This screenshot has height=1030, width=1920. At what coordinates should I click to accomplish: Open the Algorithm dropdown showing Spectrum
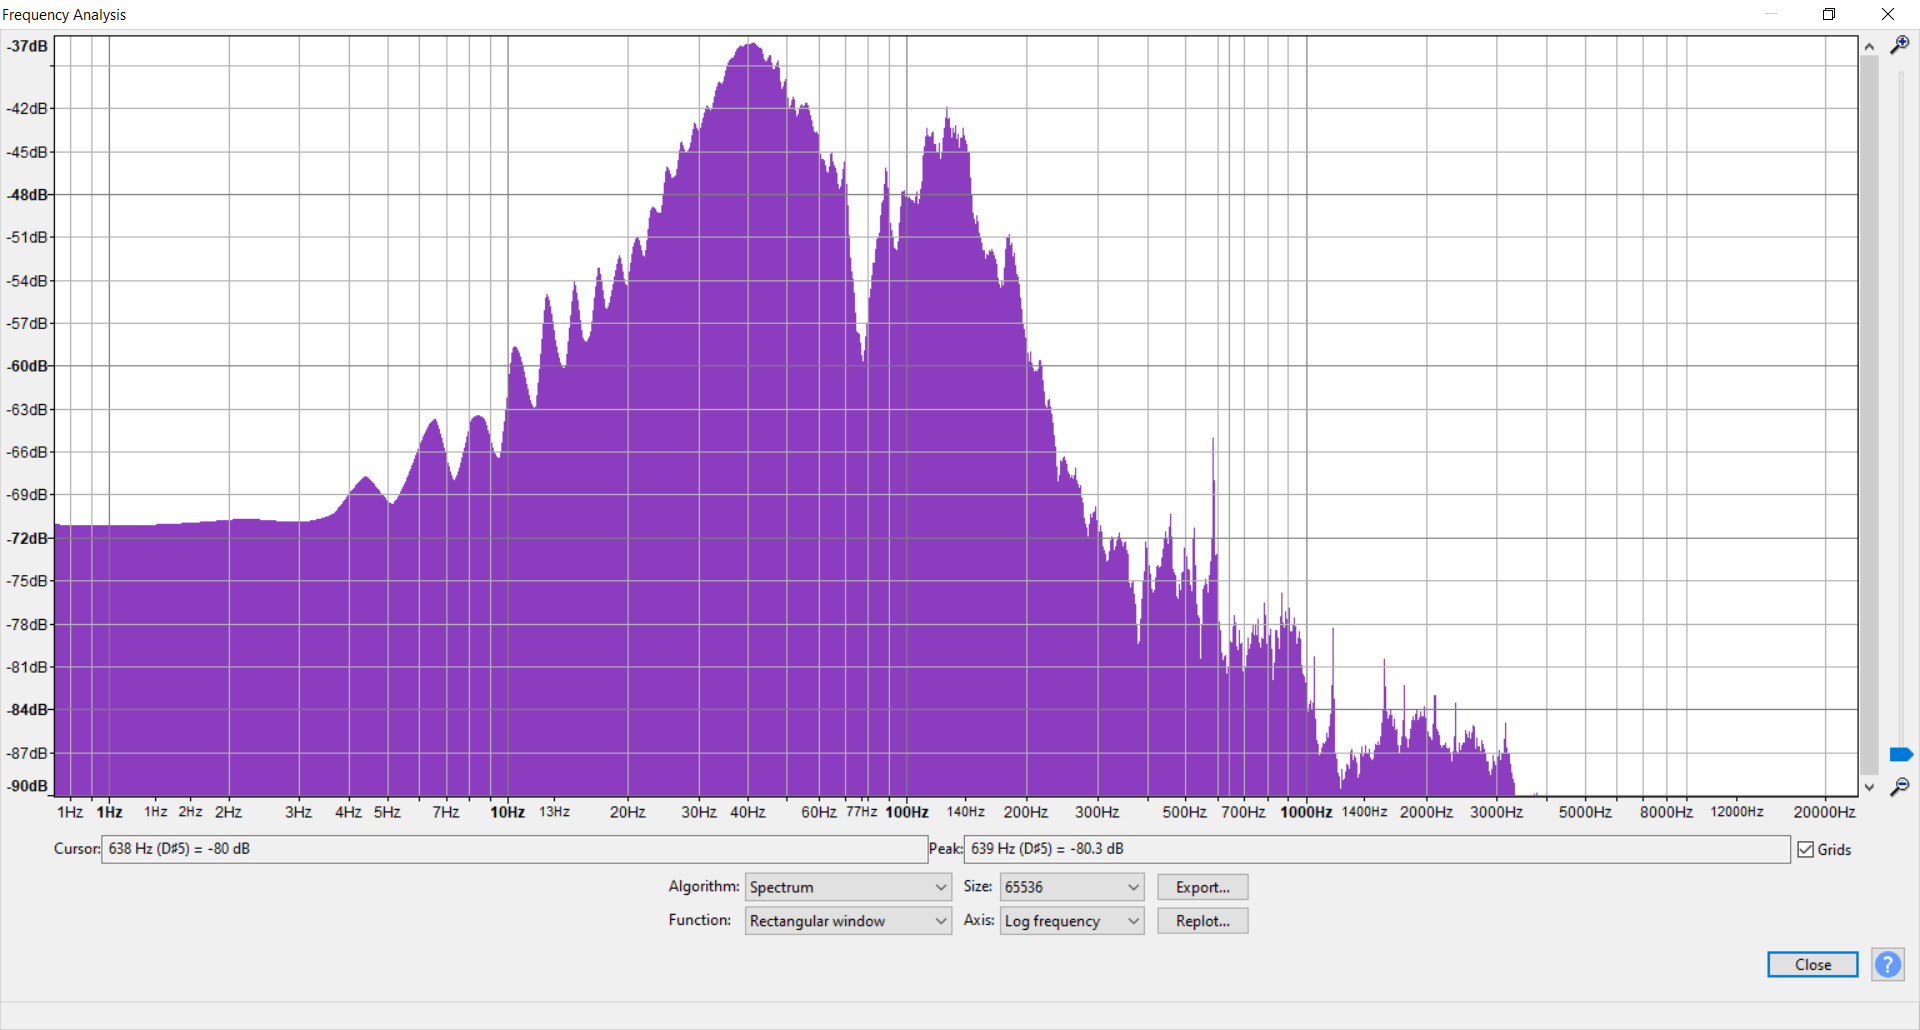848,887
